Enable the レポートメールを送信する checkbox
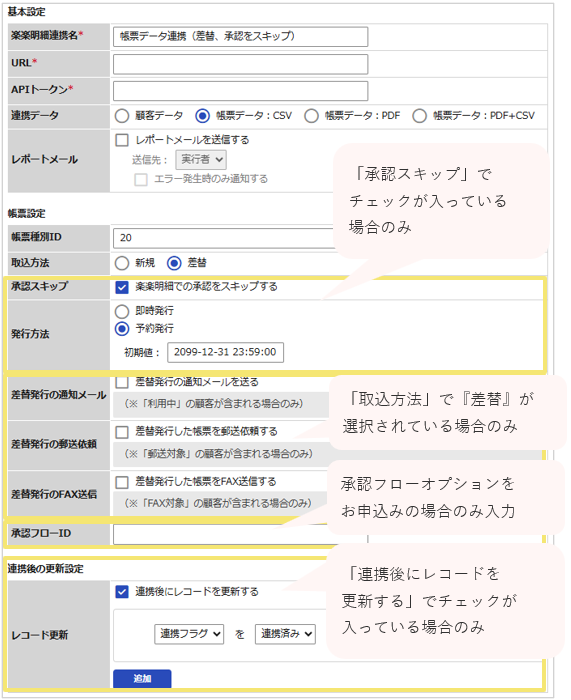 click(x=122, y=140)
